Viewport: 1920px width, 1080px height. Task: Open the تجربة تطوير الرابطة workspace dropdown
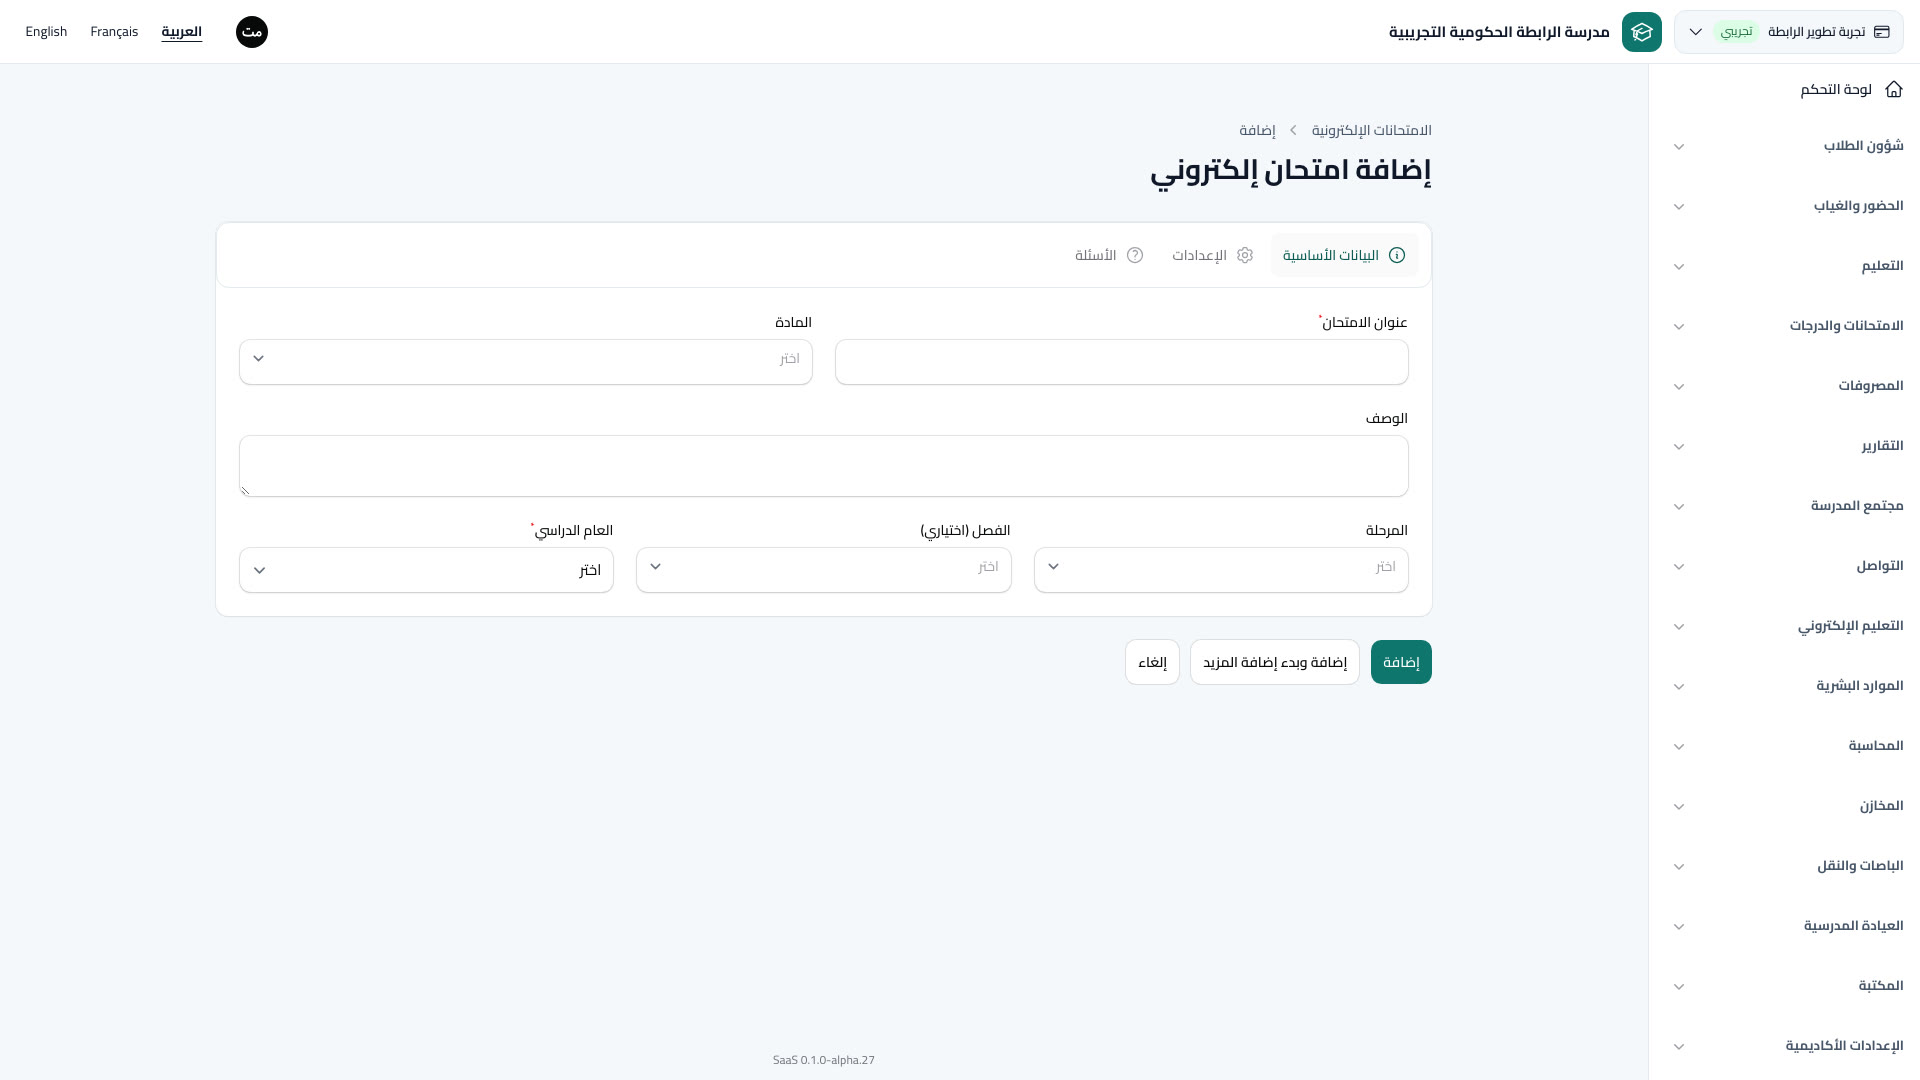point(1788,32)
